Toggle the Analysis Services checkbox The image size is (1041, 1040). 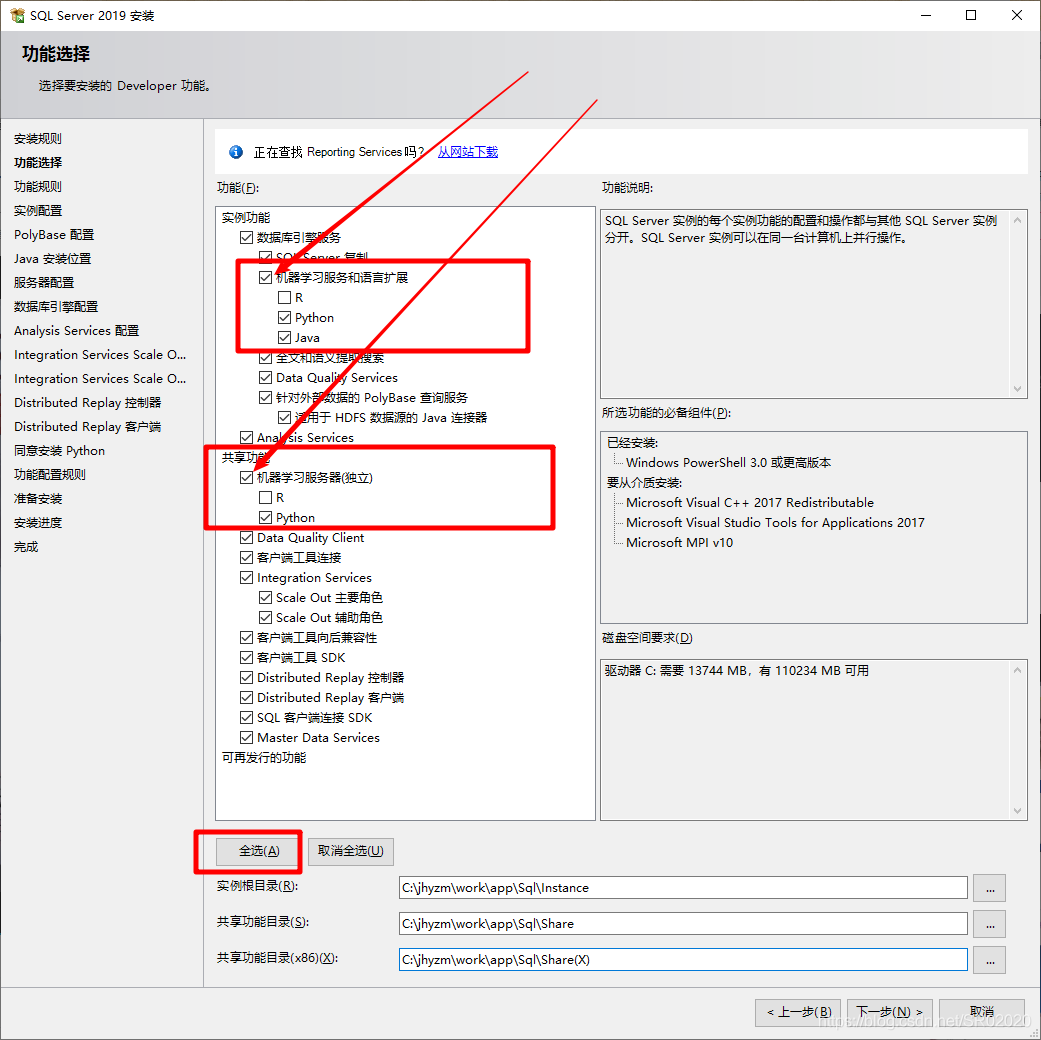tap(246, 438)
